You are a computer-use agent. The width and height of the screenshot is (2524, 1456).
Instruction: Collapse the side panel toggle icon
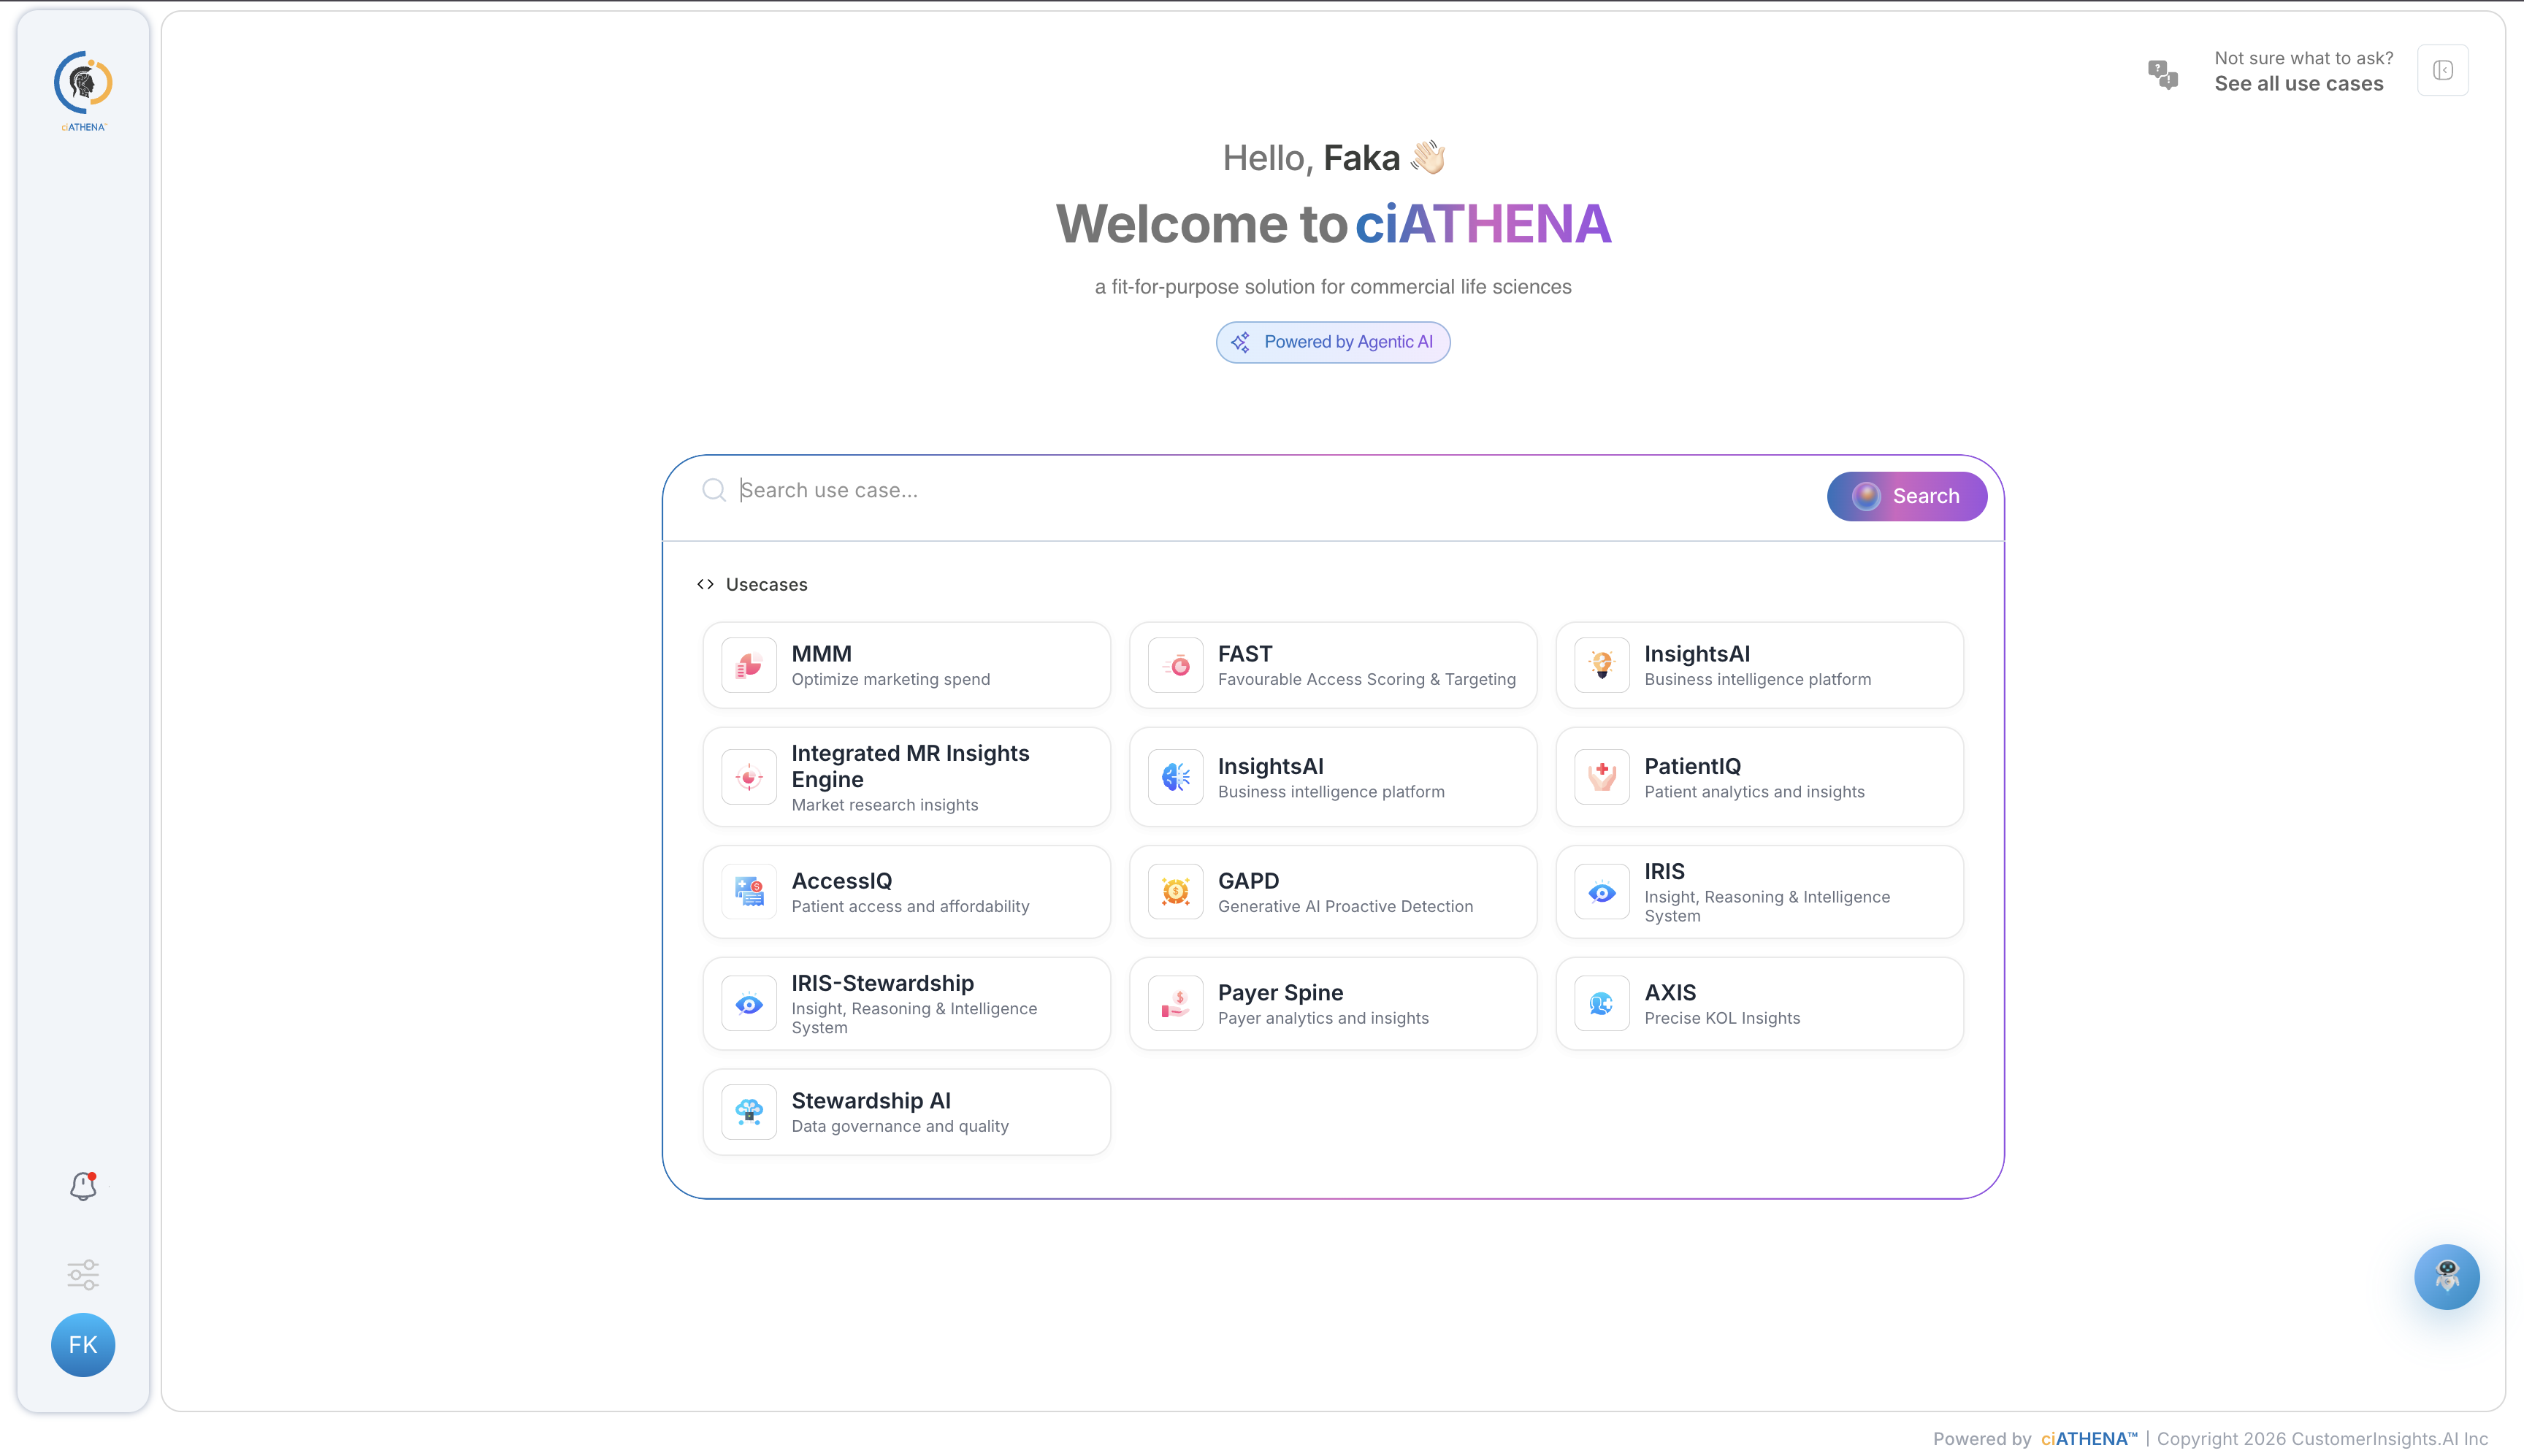[2443, 70]
